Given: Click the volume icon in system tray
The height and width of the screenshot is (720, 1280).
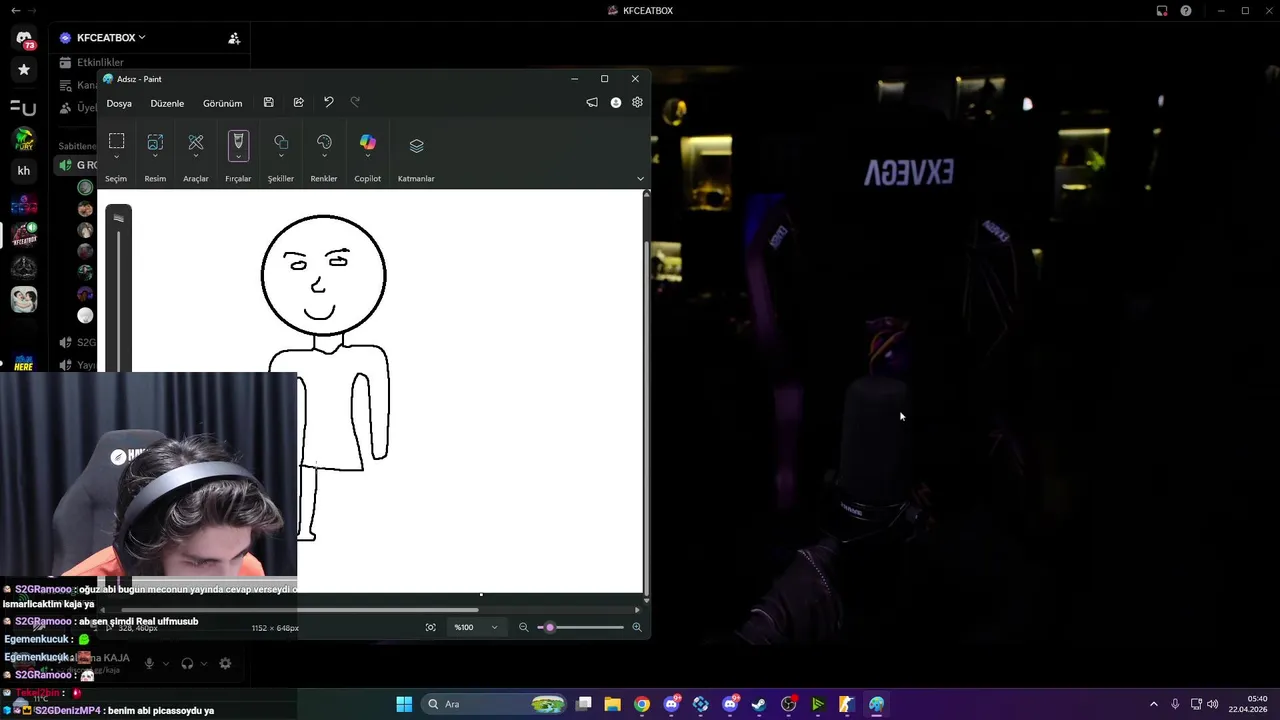Looking at the screenshot, I should [x=1213, y=704].
